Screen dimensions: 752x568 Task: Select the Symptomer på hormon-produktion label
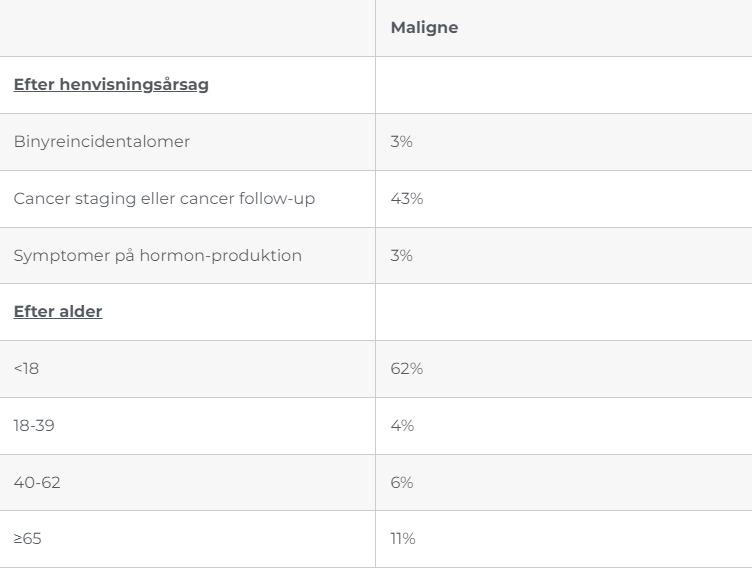point(157,255)
